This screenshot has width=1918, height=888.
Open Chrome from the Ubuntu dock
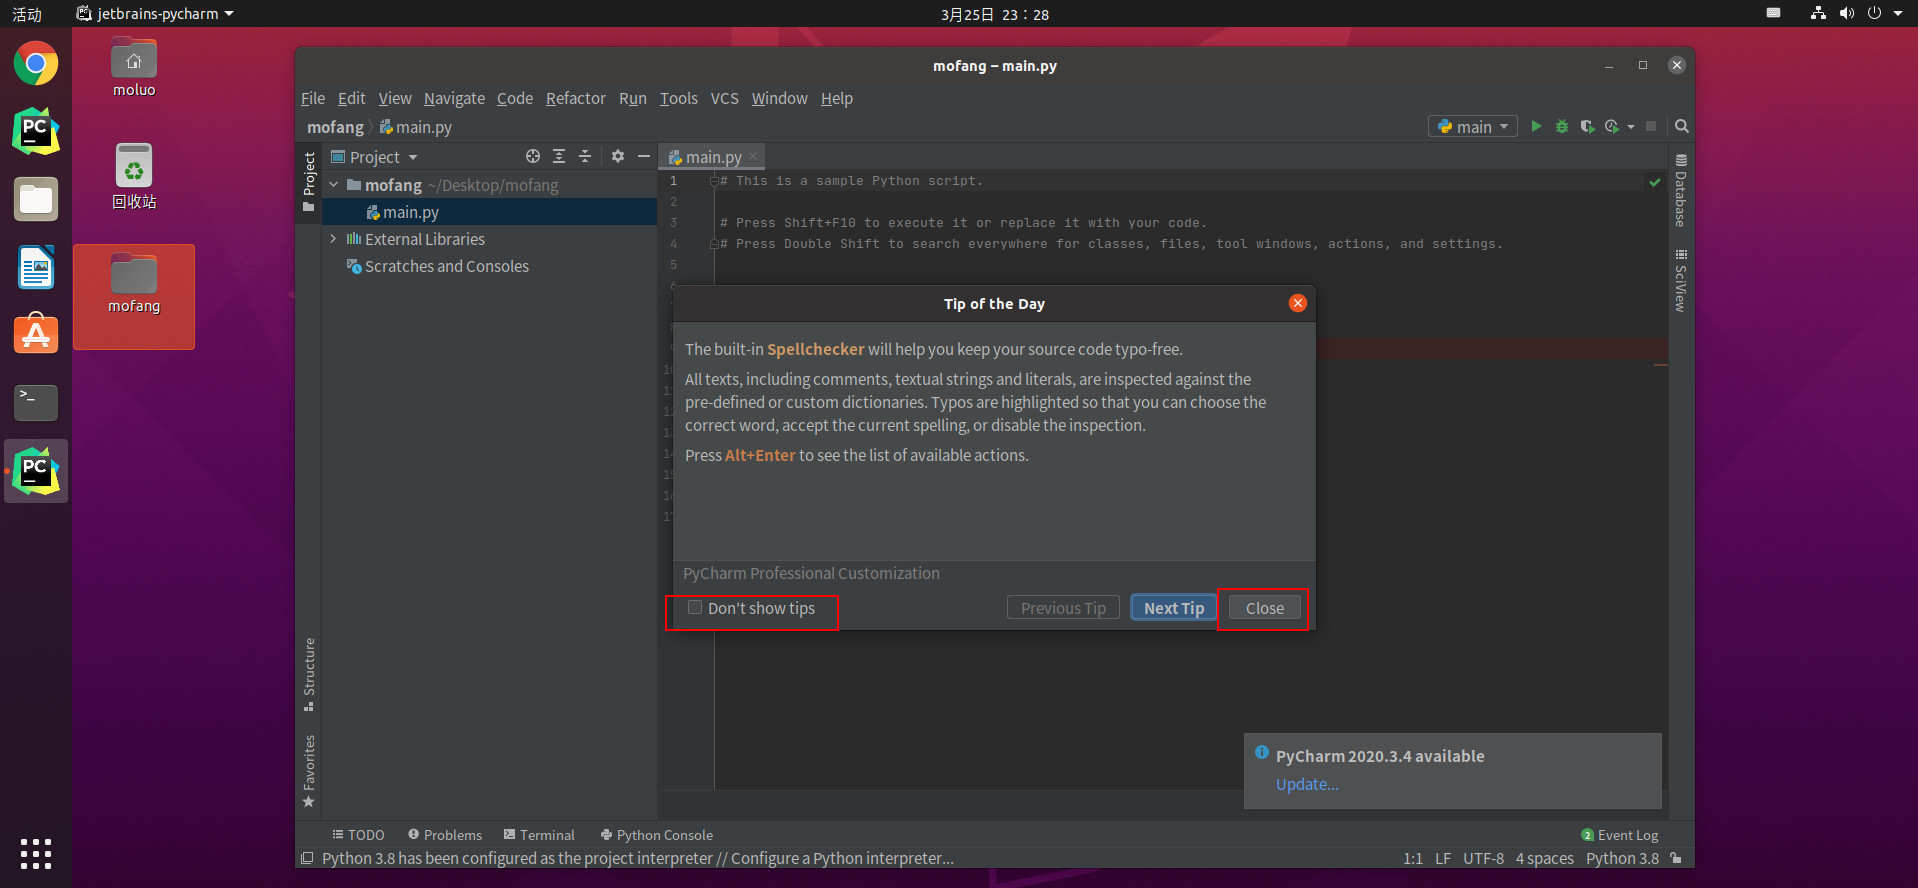tap(36, 64)
